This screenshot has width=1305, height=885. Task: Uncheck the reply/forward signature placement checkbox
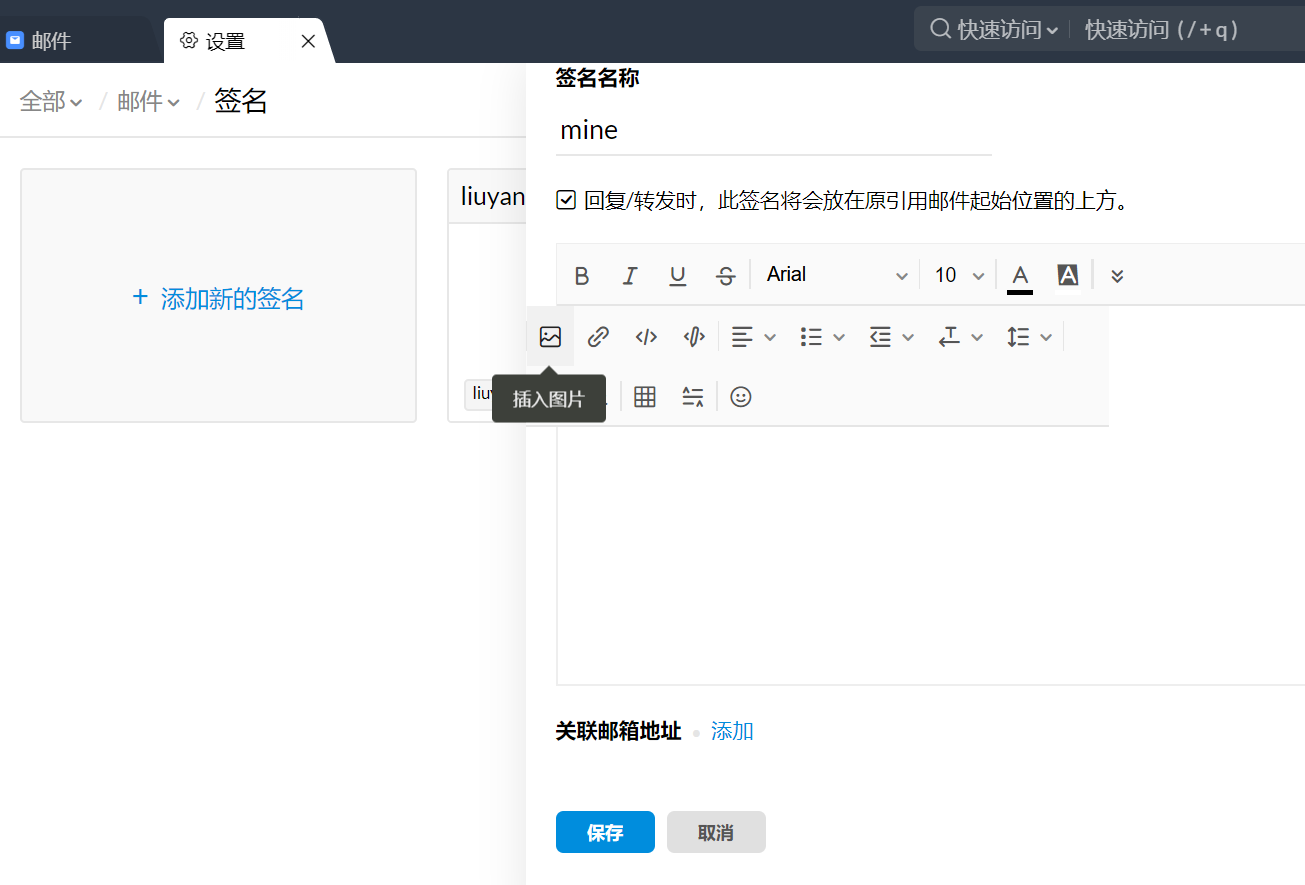tap(566, 201)
